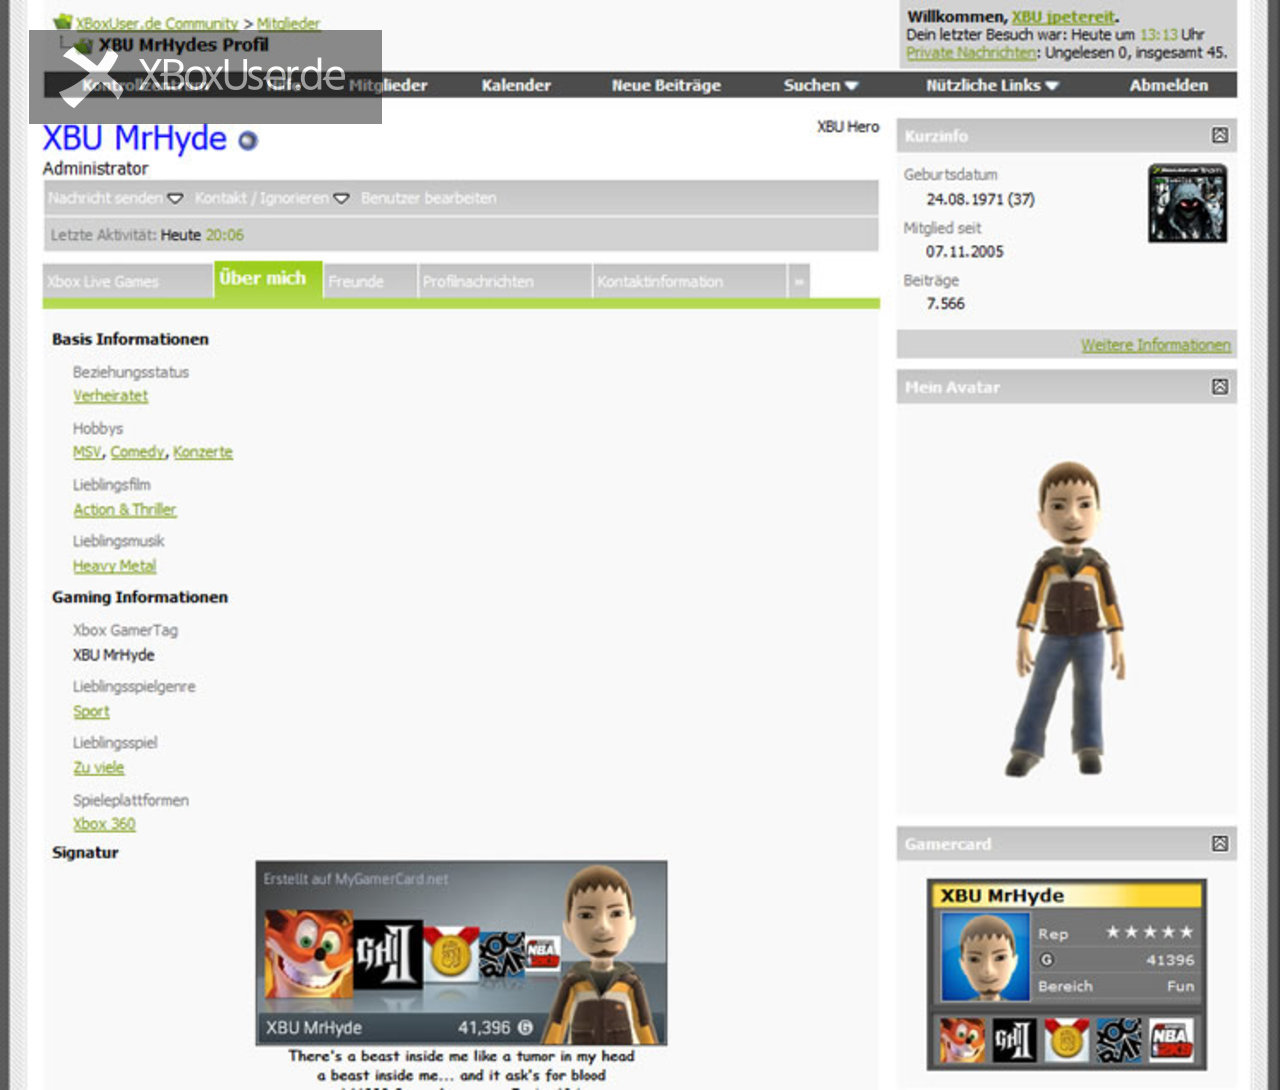Click the Crash Bandicoot icon in the signature
Viewport: 1280px width, 1090px height.
[309, 952]
